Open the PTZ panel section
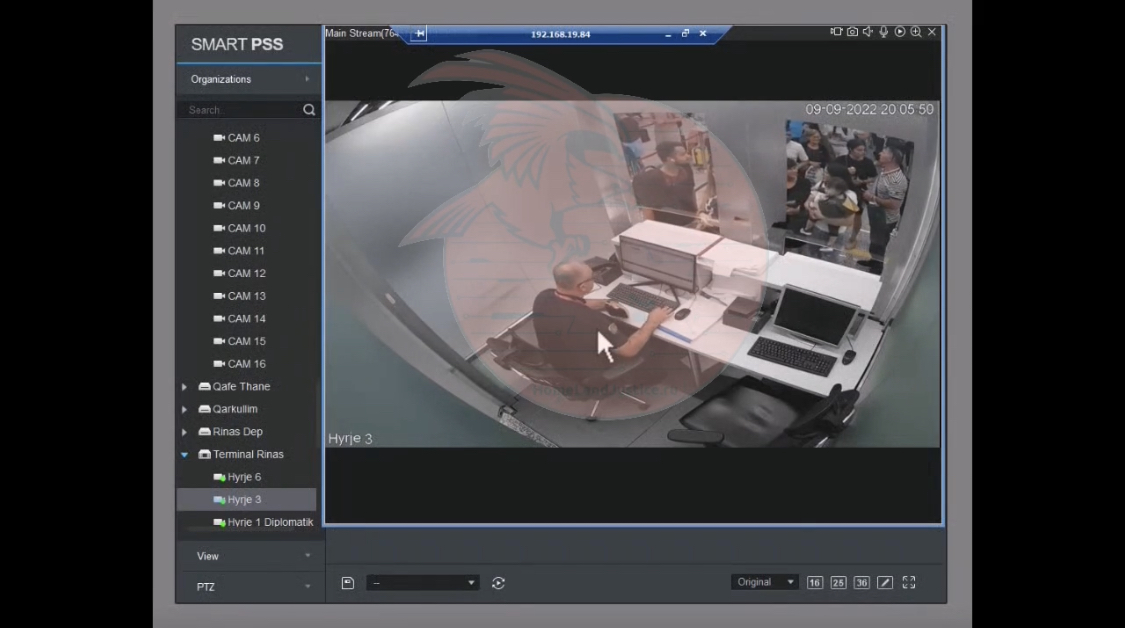Screen dimensions: 1125x628 (x=249, y=587)
